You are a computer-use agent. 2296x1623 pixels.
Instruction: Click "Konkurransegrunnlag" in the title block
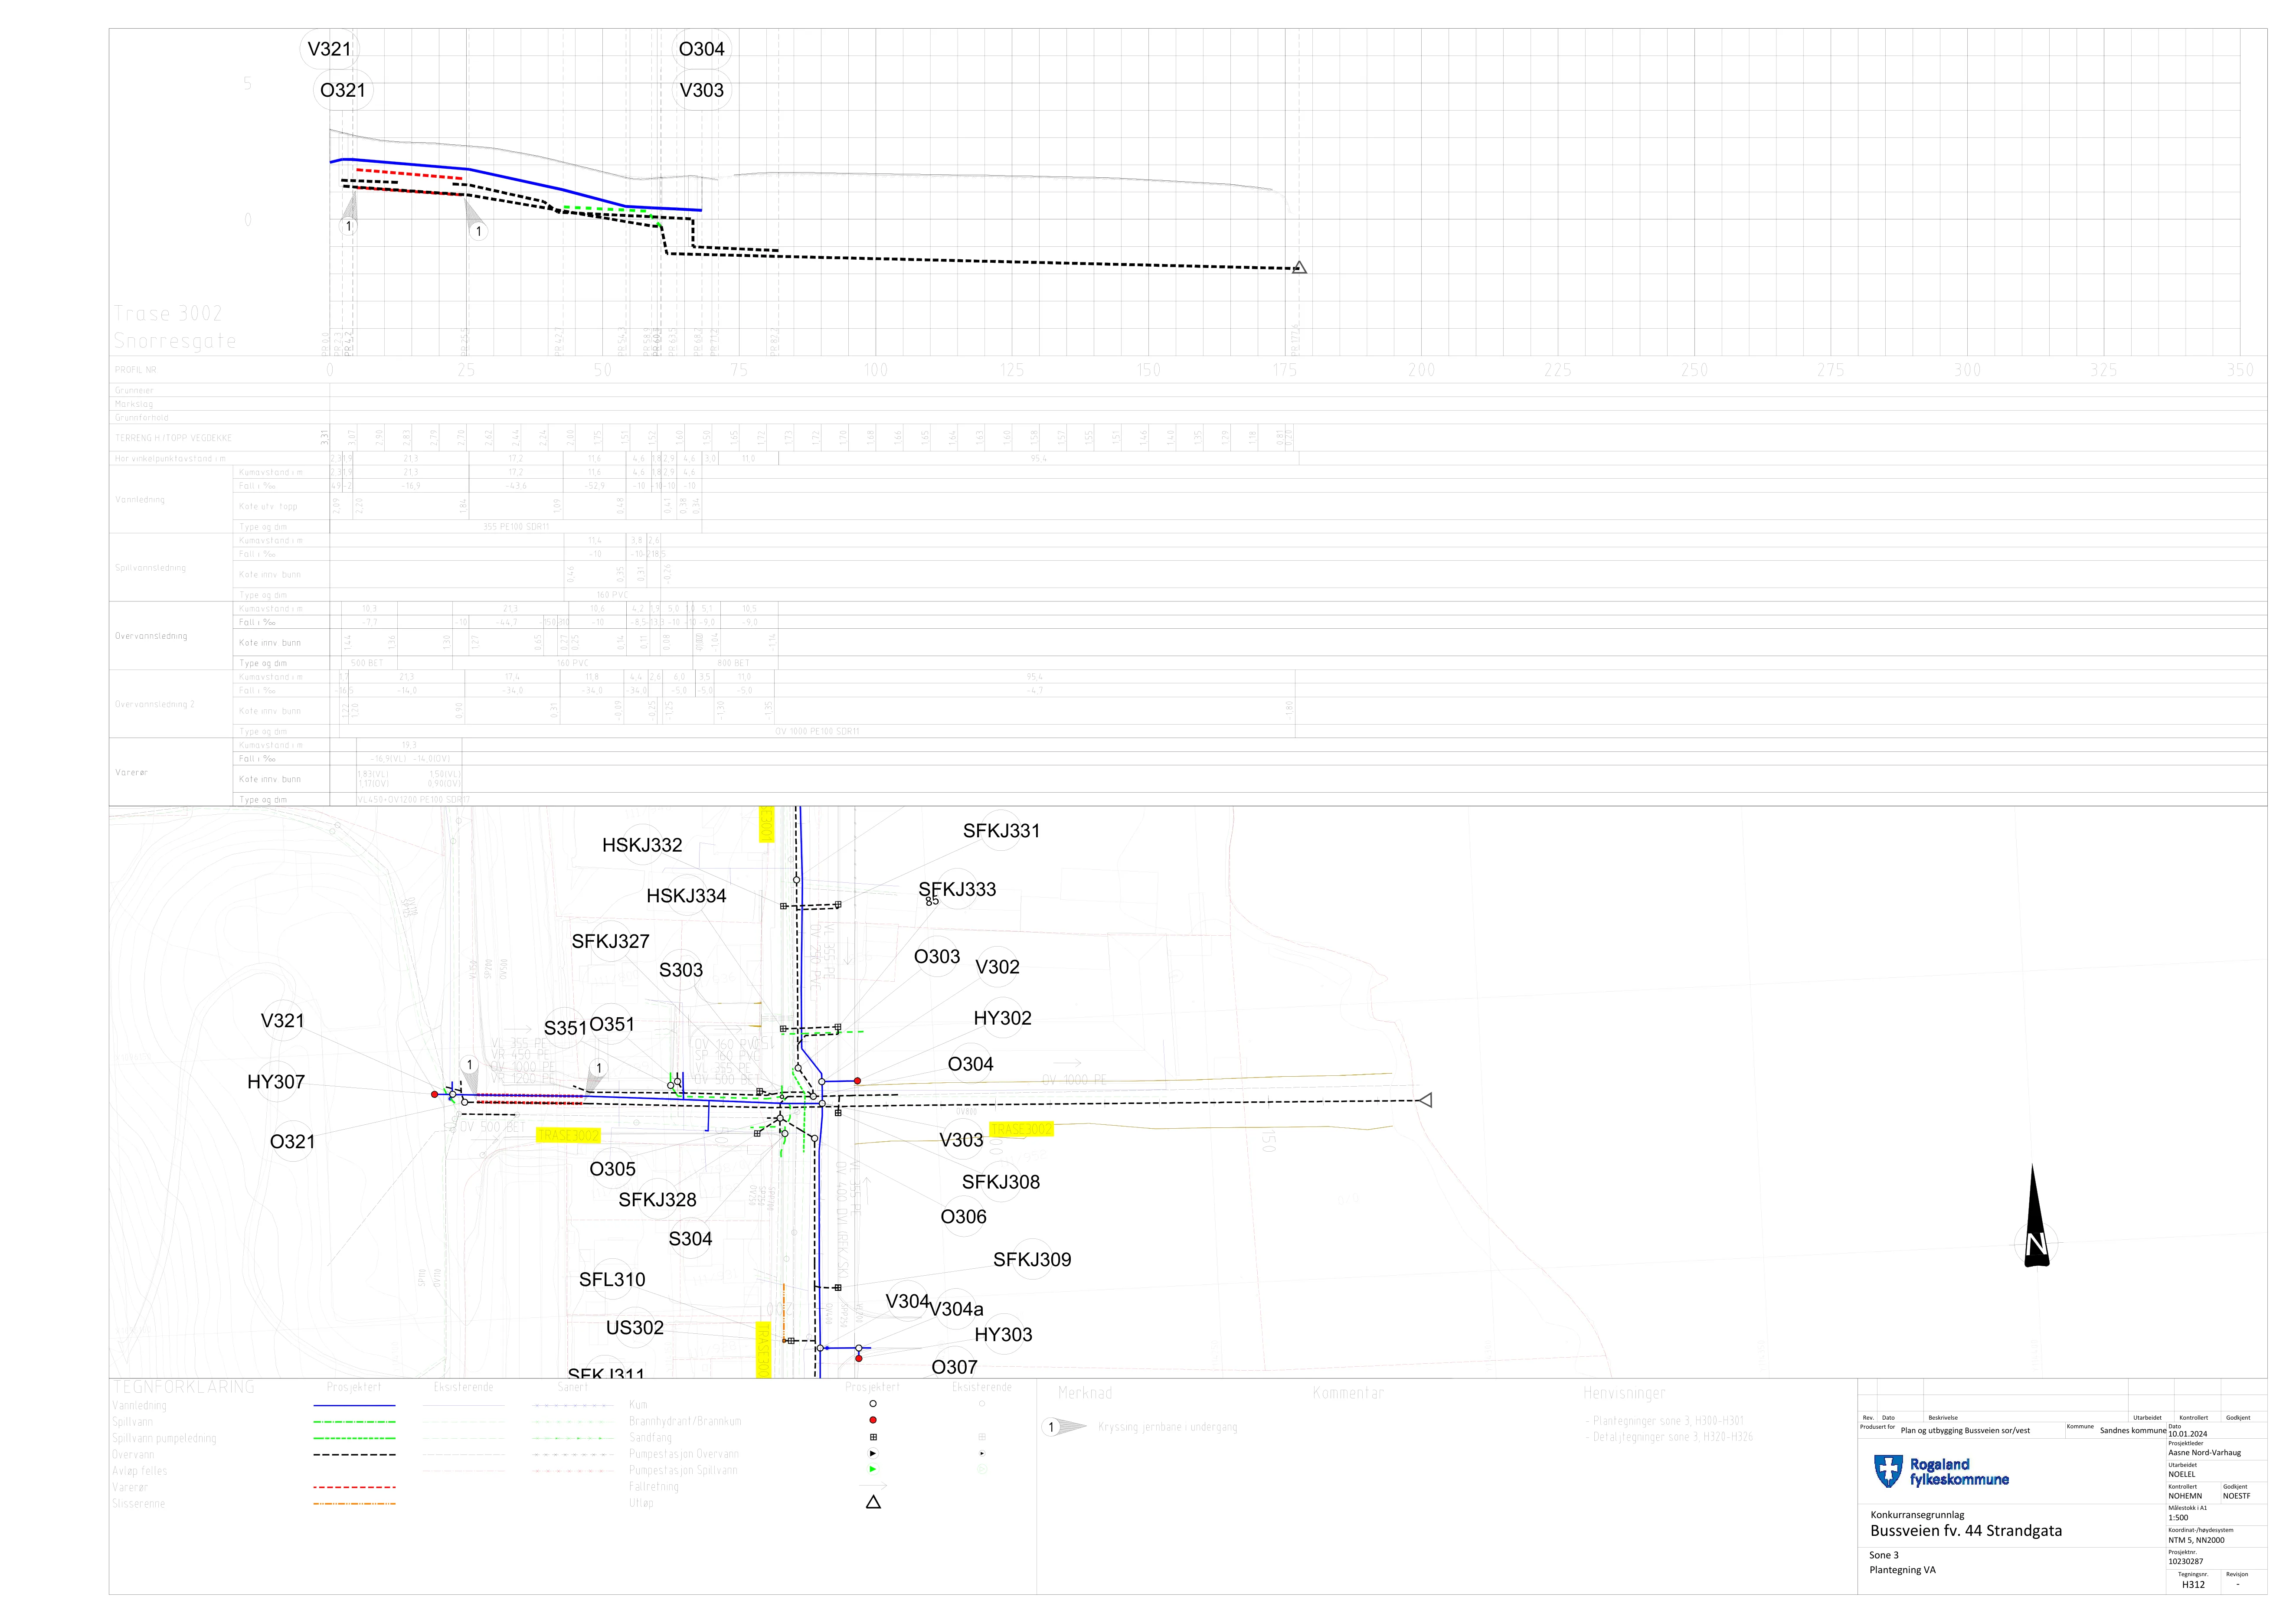(1917, 1515)
